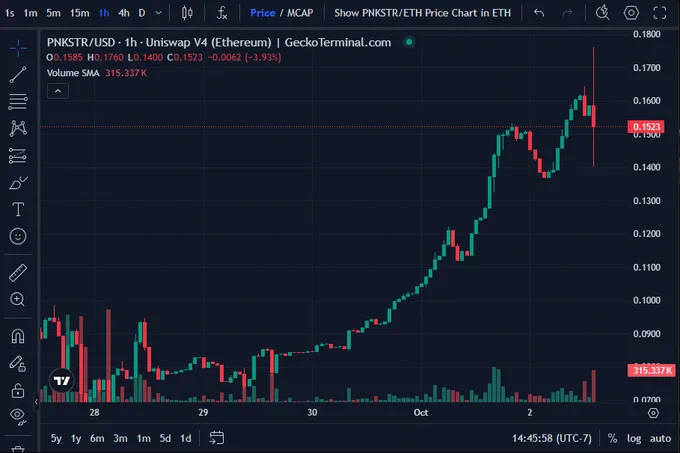Viewport: 680px width, 453px height.
Task: Click the 0.1523 current price label
Action: click(646, 127)
